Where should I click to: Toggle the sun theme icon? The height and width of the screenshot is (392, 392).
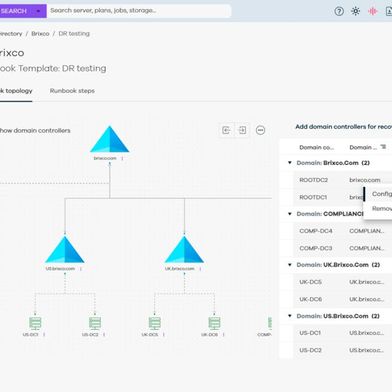(356, 11)
